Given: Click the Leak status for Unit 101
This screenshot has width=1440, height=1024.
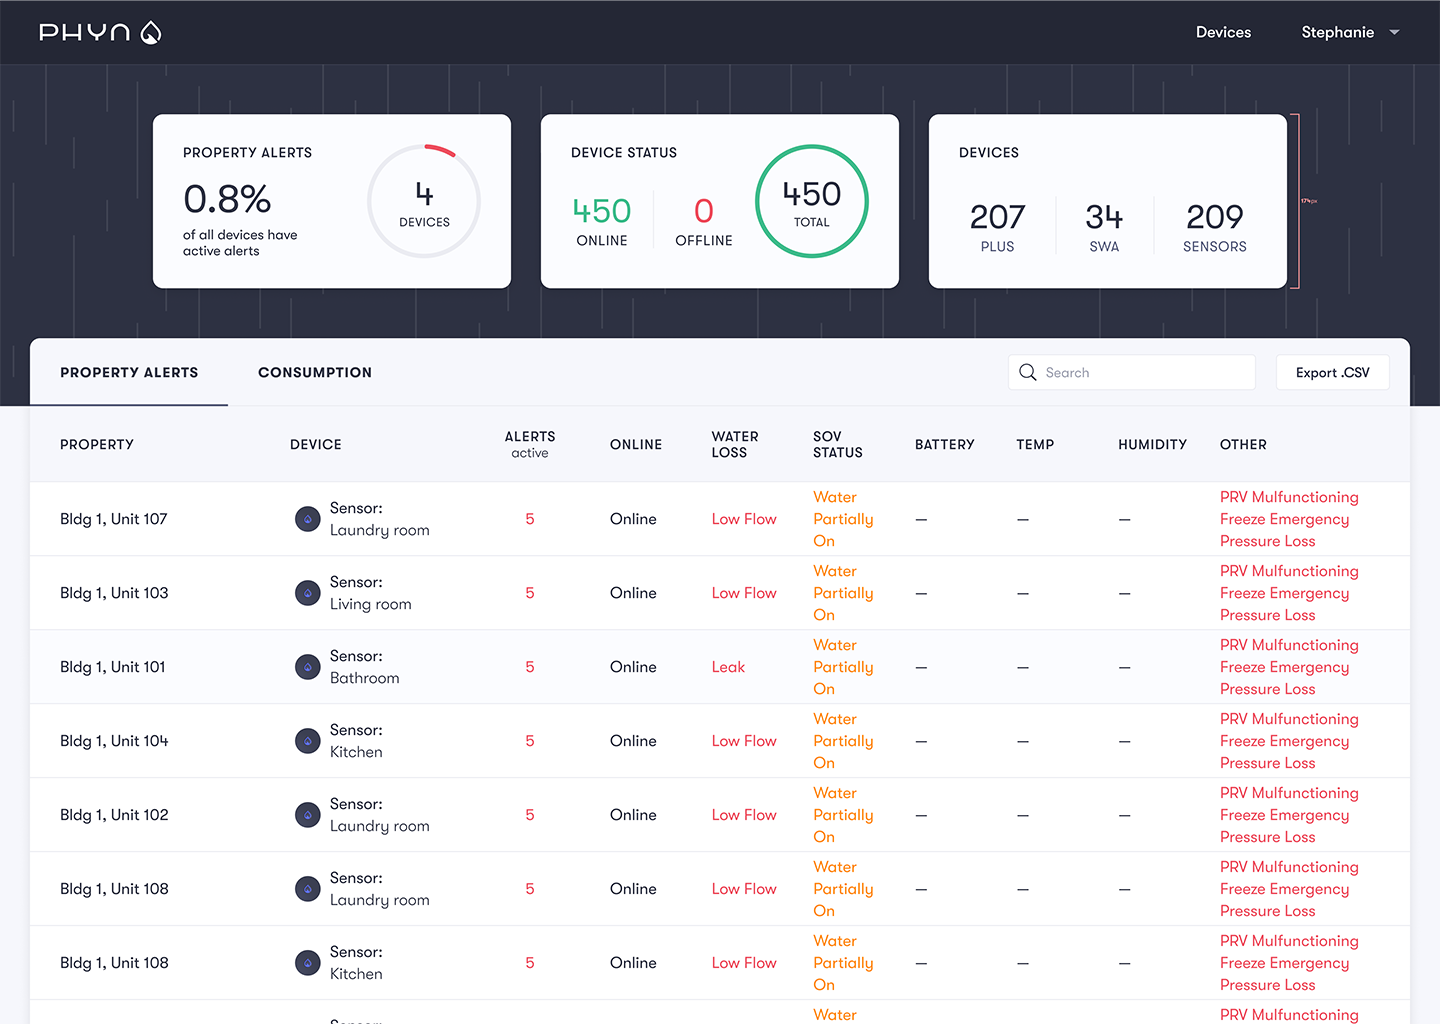Looking at the screenshot, I should 728,667.
